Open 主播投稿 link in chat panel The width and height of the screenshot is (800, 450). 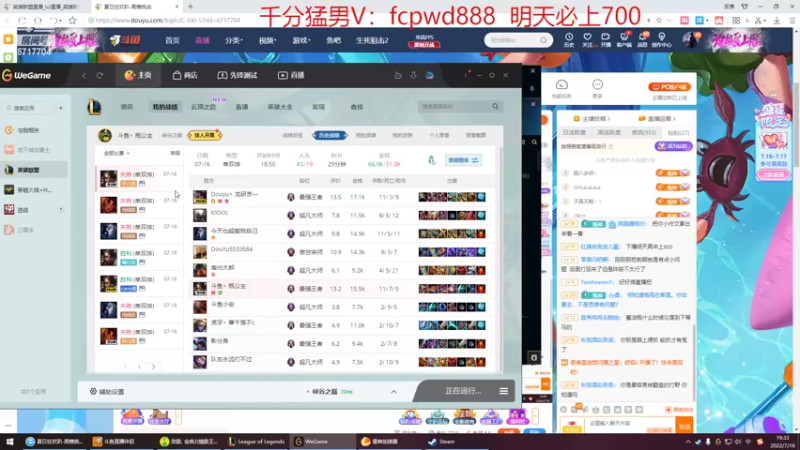coord(592,118)
